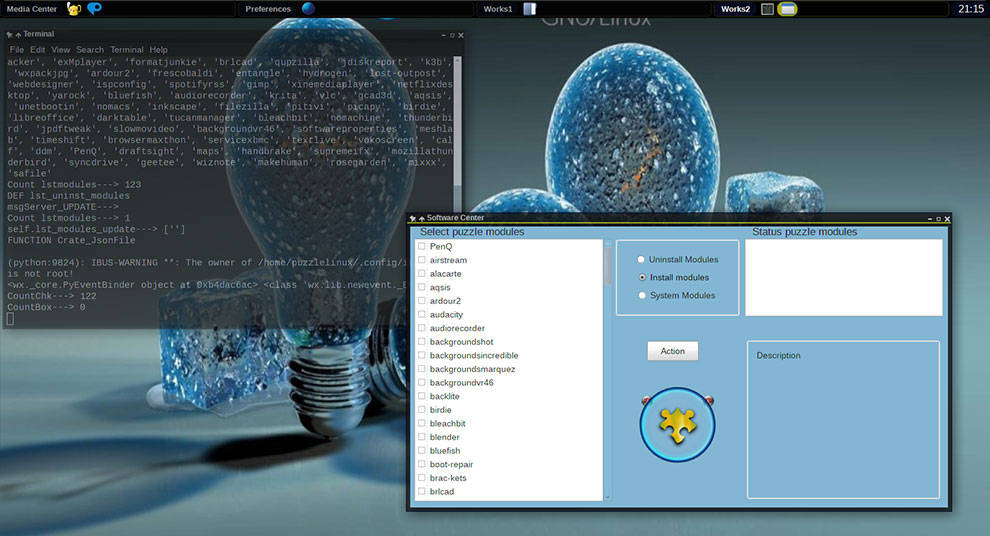The image size is (990, 536).
Task: Click the window icon beside Works1
Action: click(530, 9)
